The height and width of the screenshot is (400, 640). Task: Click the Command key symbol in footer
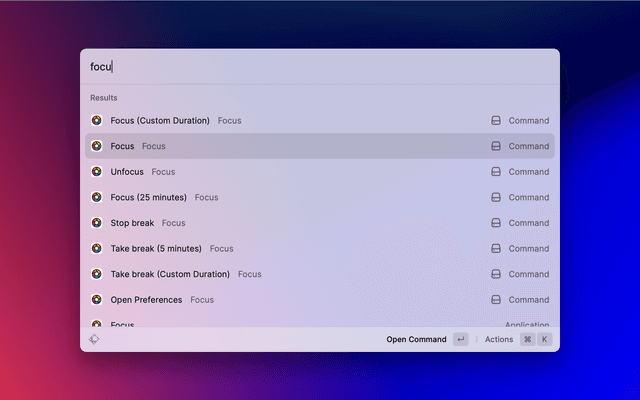527,339
